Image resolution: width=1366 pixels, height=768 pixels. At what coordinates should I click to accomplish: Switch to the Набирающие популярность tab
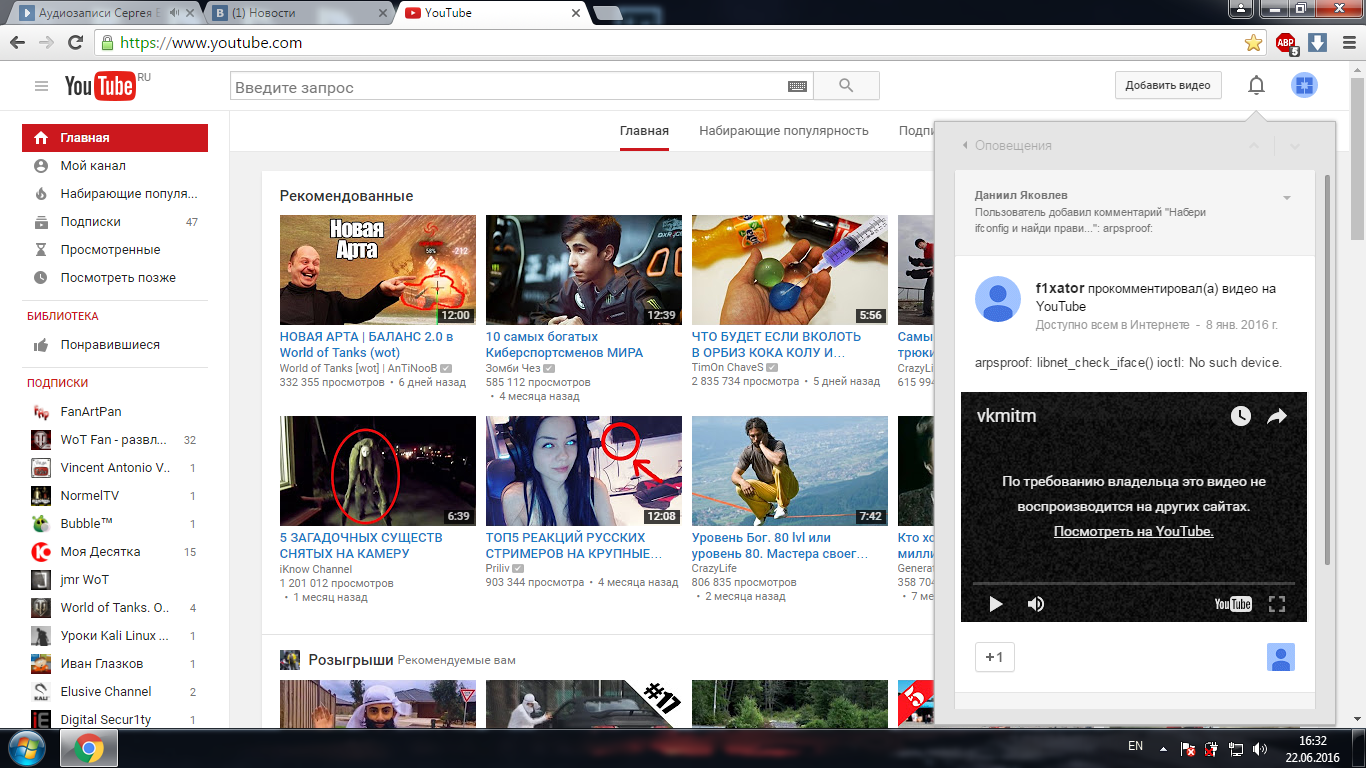pyautogui.click(x=783, y=131)
